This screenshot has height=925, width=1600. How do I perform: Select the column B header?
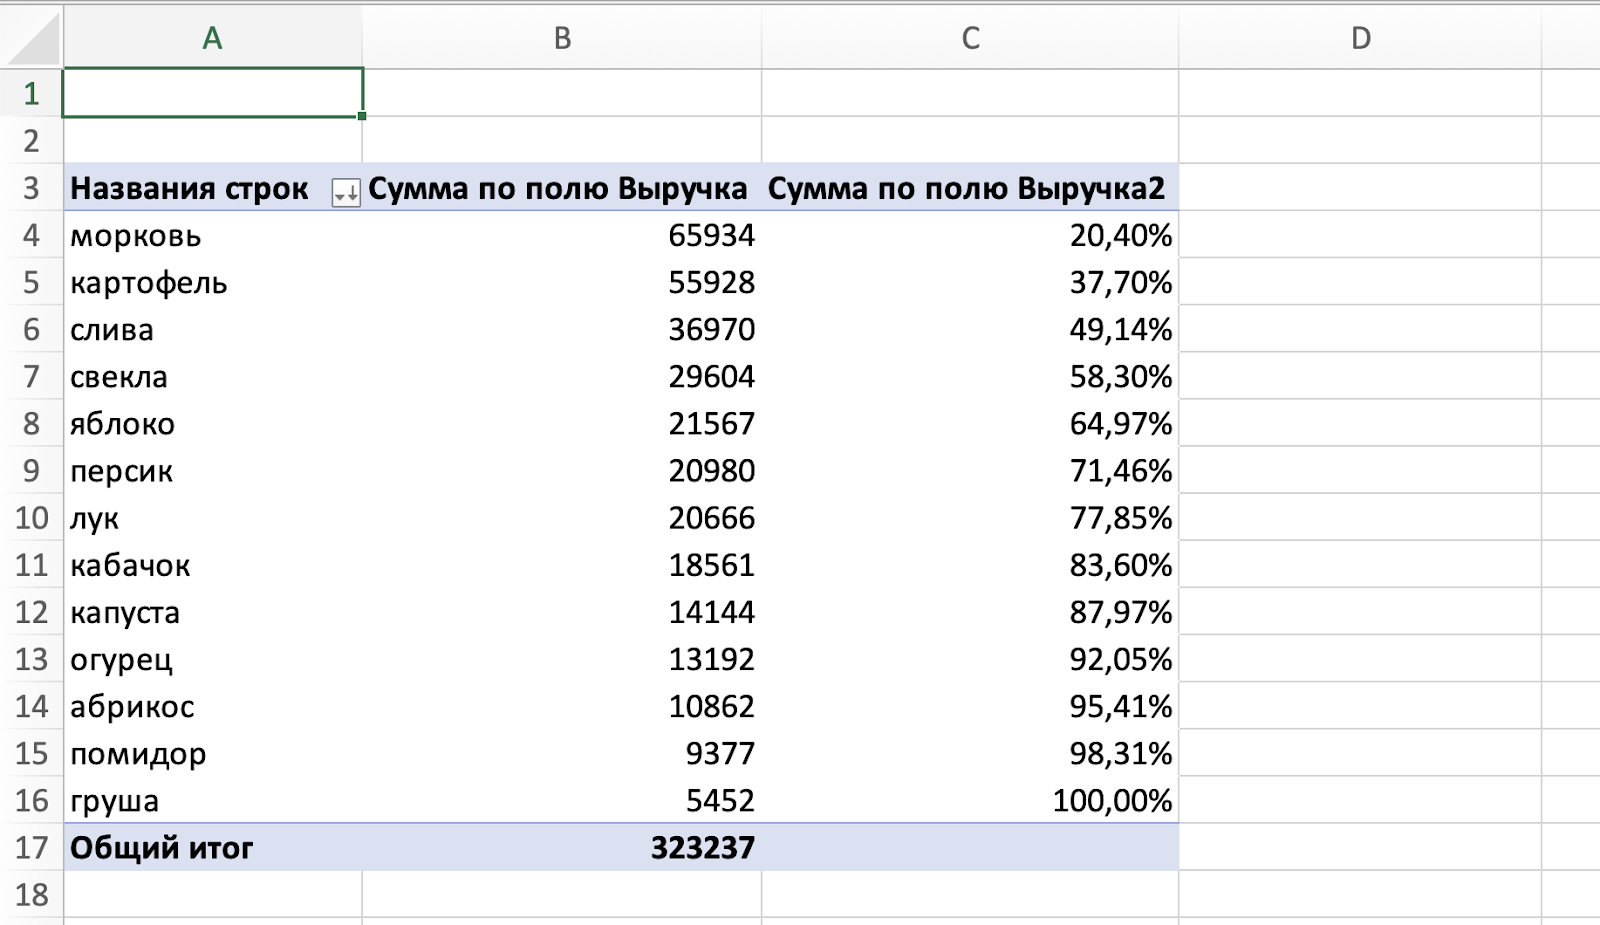tap(563, 38)
